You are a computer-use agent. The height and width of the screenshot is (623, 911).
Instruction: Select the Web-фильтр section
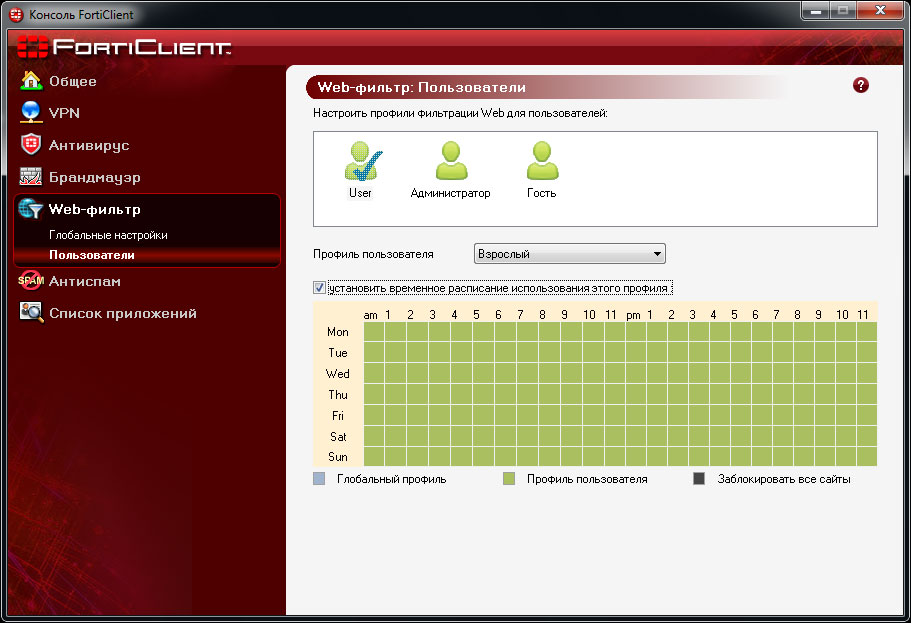coord(95,209)
